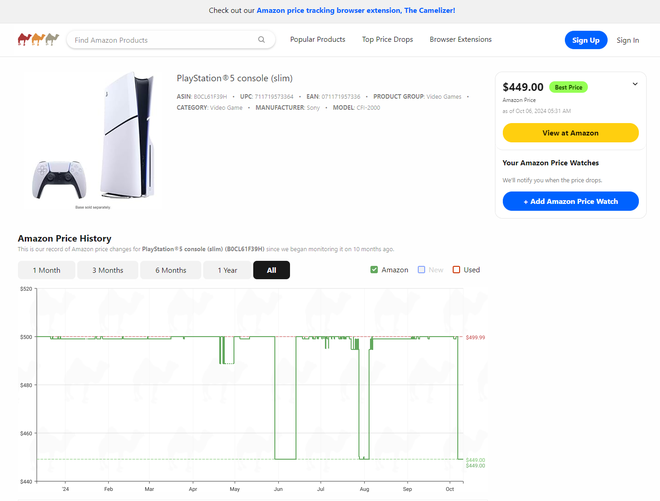Toggle the Amazon price checkbox

374,270
